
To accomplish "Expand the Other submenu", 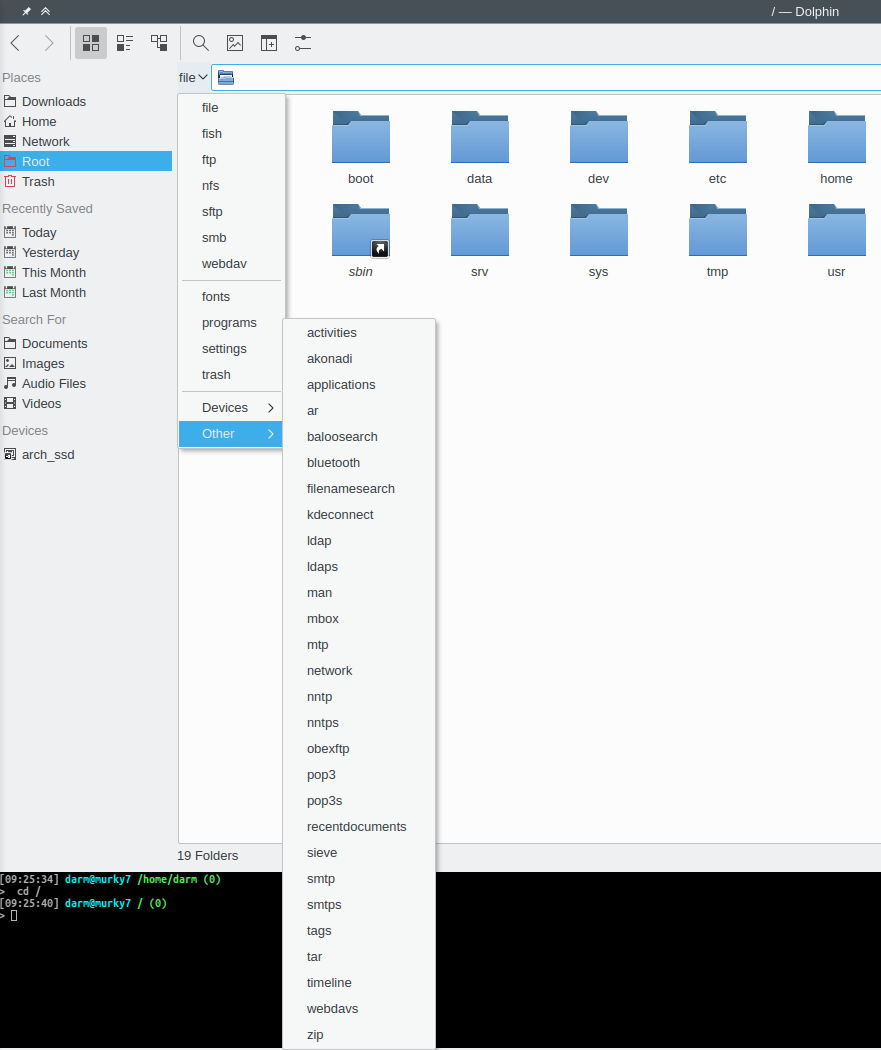I will (231, 434).
